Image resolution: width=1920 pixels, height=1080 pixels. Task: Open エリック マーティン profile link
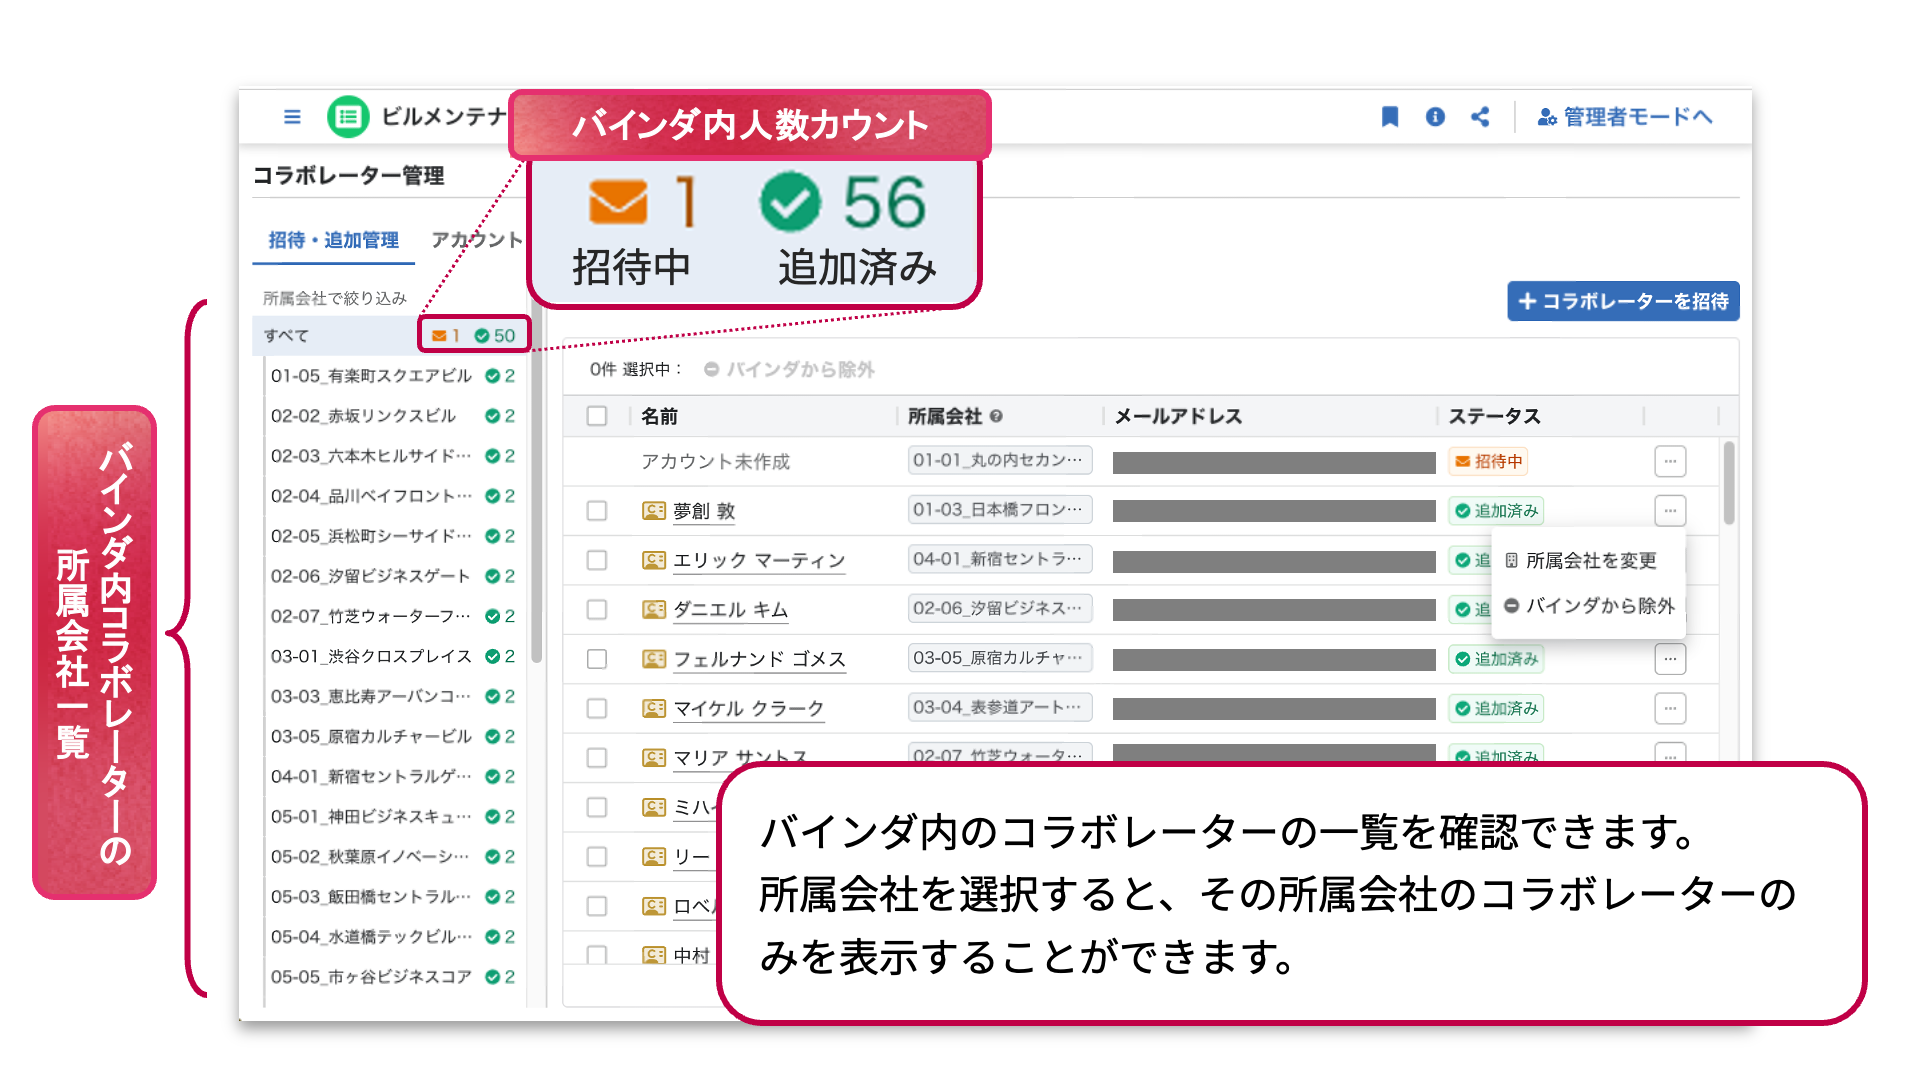(x=759, y=560)
